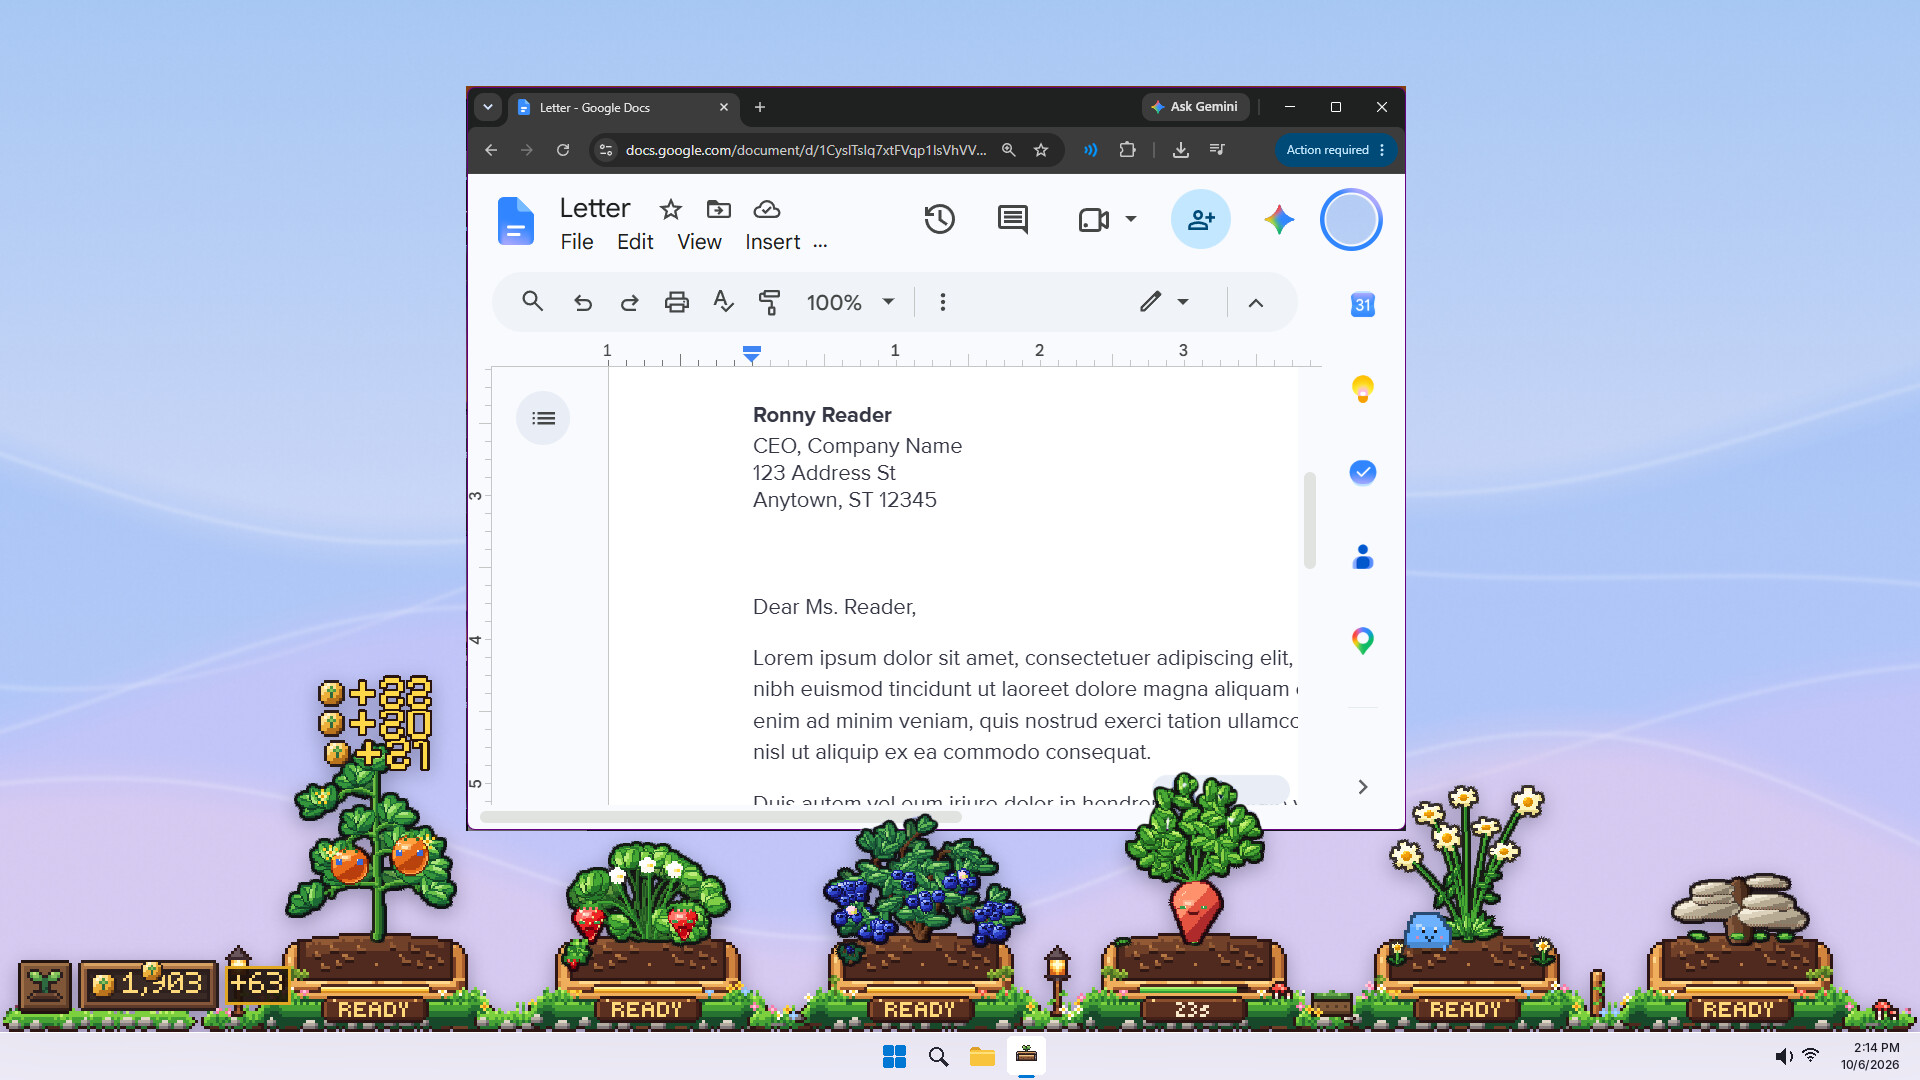The height and width of the screenshot is (1080, 1920).
Task: Open the Gemini sparkle icon in Docs
Action: (x=1278, y=219)
